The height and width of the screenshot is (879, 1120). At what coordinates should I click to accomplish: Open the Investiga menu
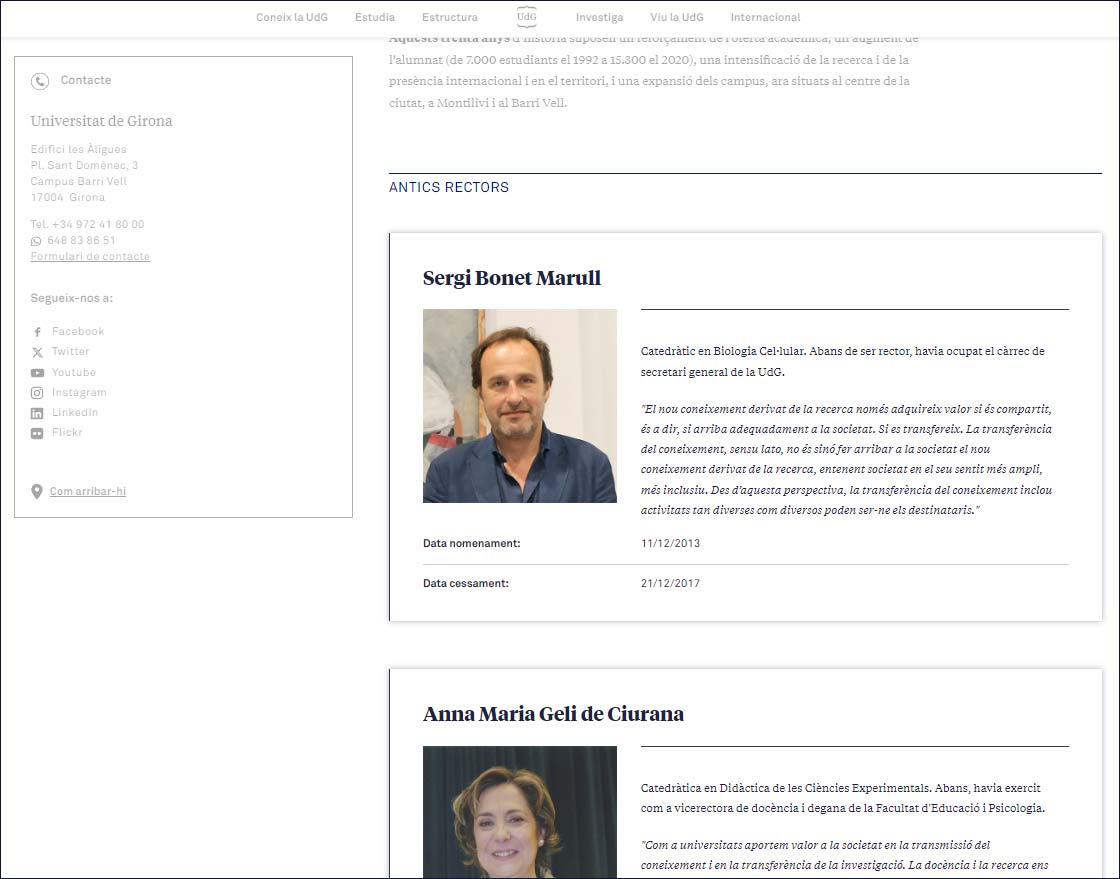(599, 17)
